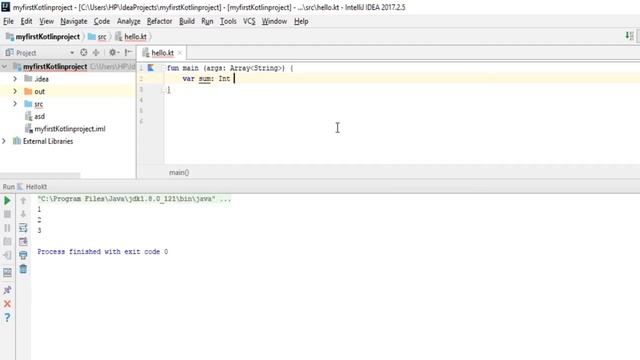Click the Project tool window title
This screenshot has height=360, width=640.
click(26, 53)
